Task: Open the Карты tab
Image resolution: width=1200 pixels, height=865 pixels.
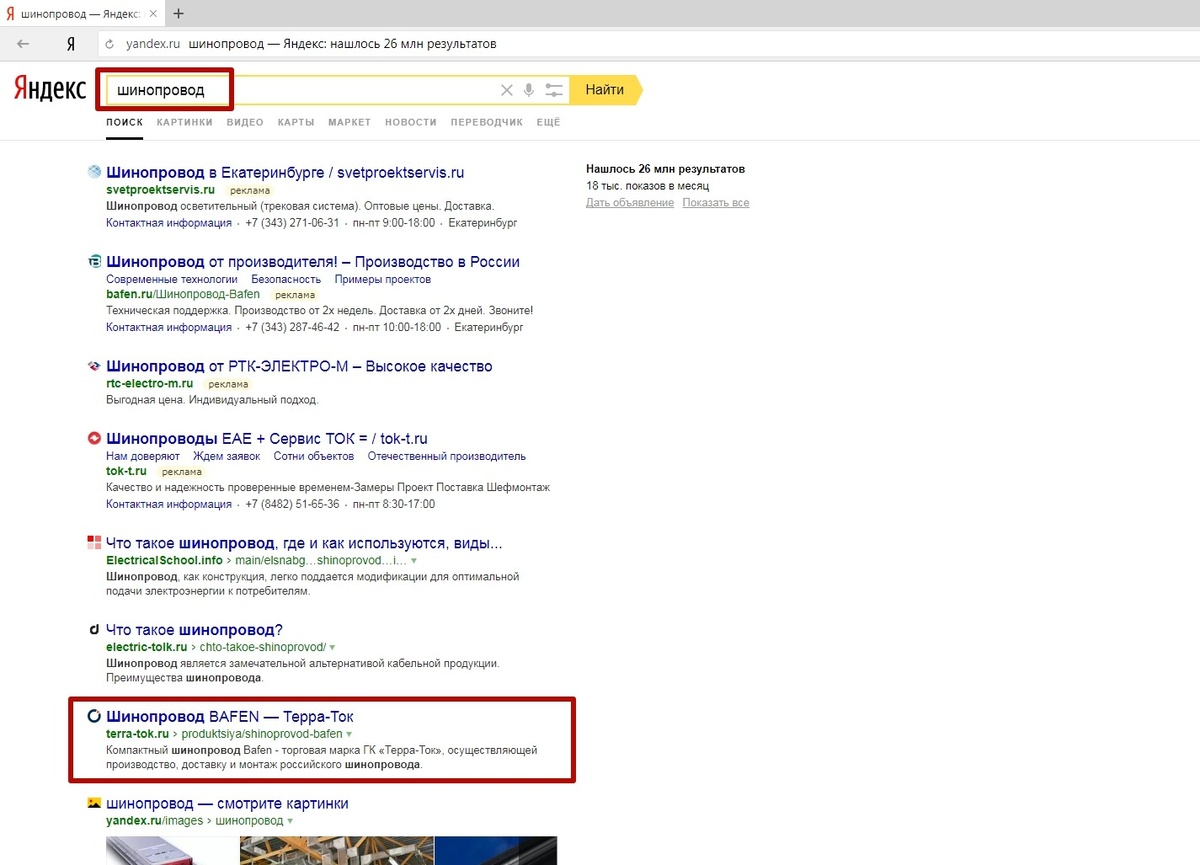Action: click(x=296, y=122)
